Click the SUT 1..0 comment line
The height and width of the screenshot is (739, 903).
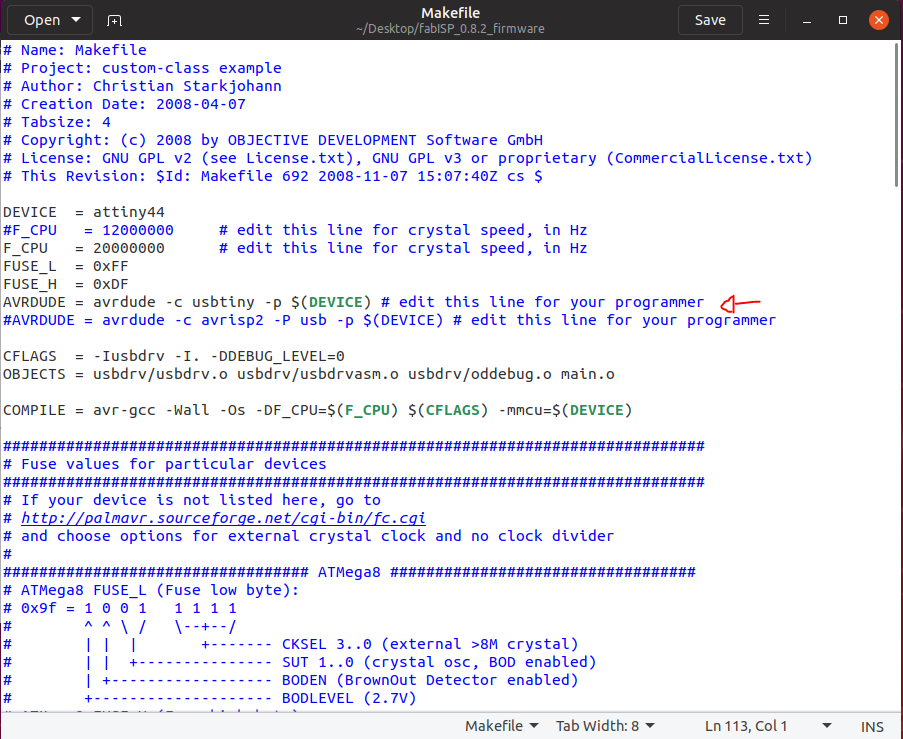point(299,662)
